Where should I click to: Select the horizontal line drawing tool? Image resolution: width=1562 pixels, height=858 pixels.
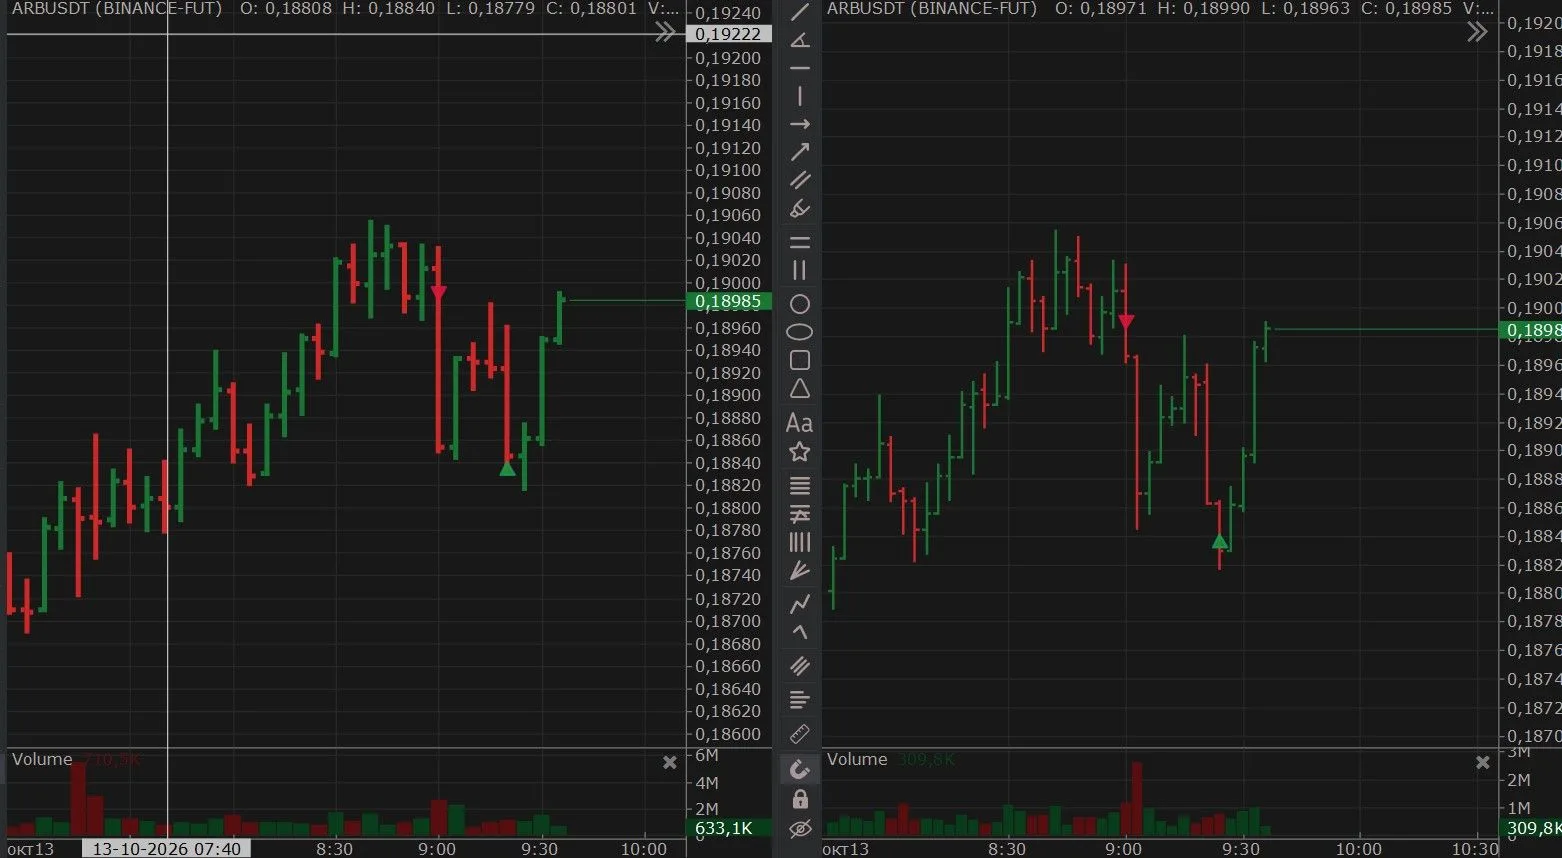[799, 69]
